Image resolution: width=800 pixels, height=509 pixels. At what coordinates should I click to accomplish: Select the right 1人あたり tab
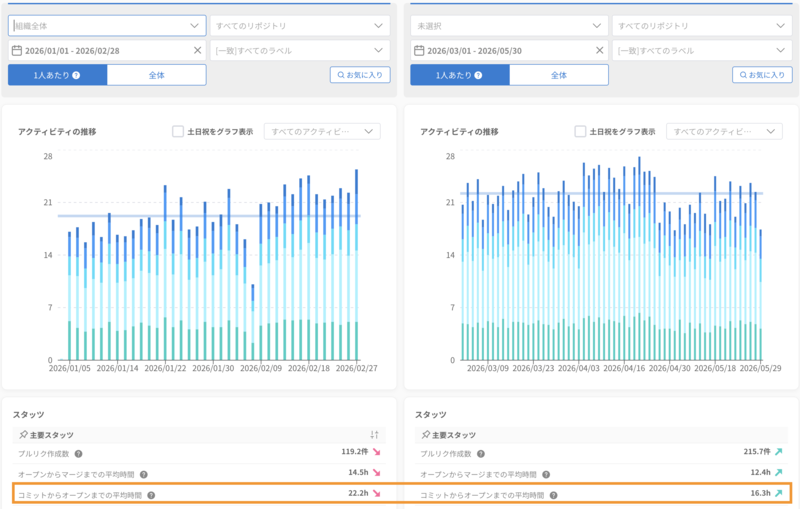point(460,75)
